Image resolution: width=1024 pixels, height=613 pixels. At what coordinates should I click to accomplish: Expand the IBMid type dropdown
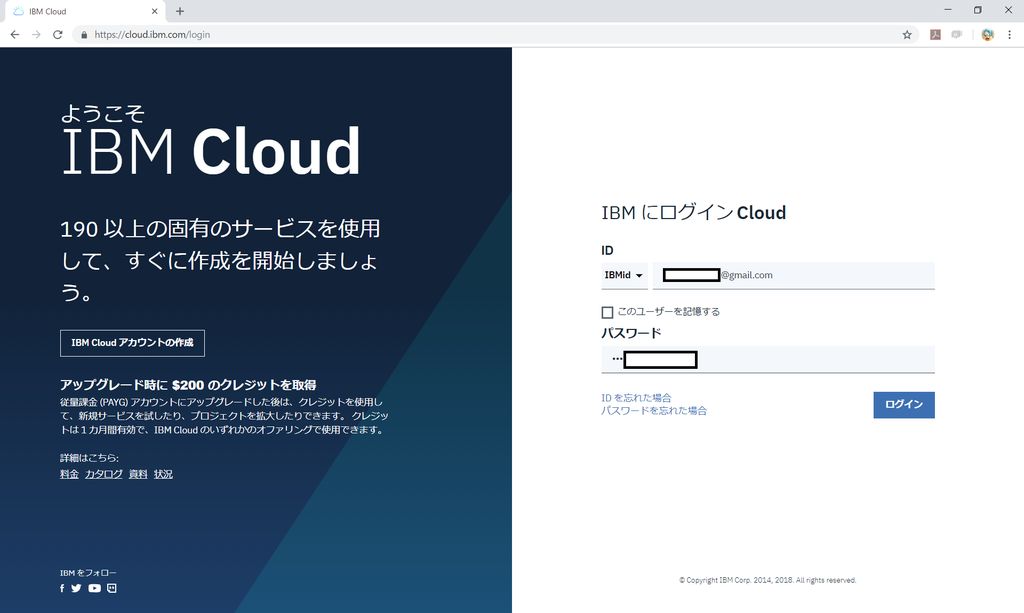pos(624,275)
